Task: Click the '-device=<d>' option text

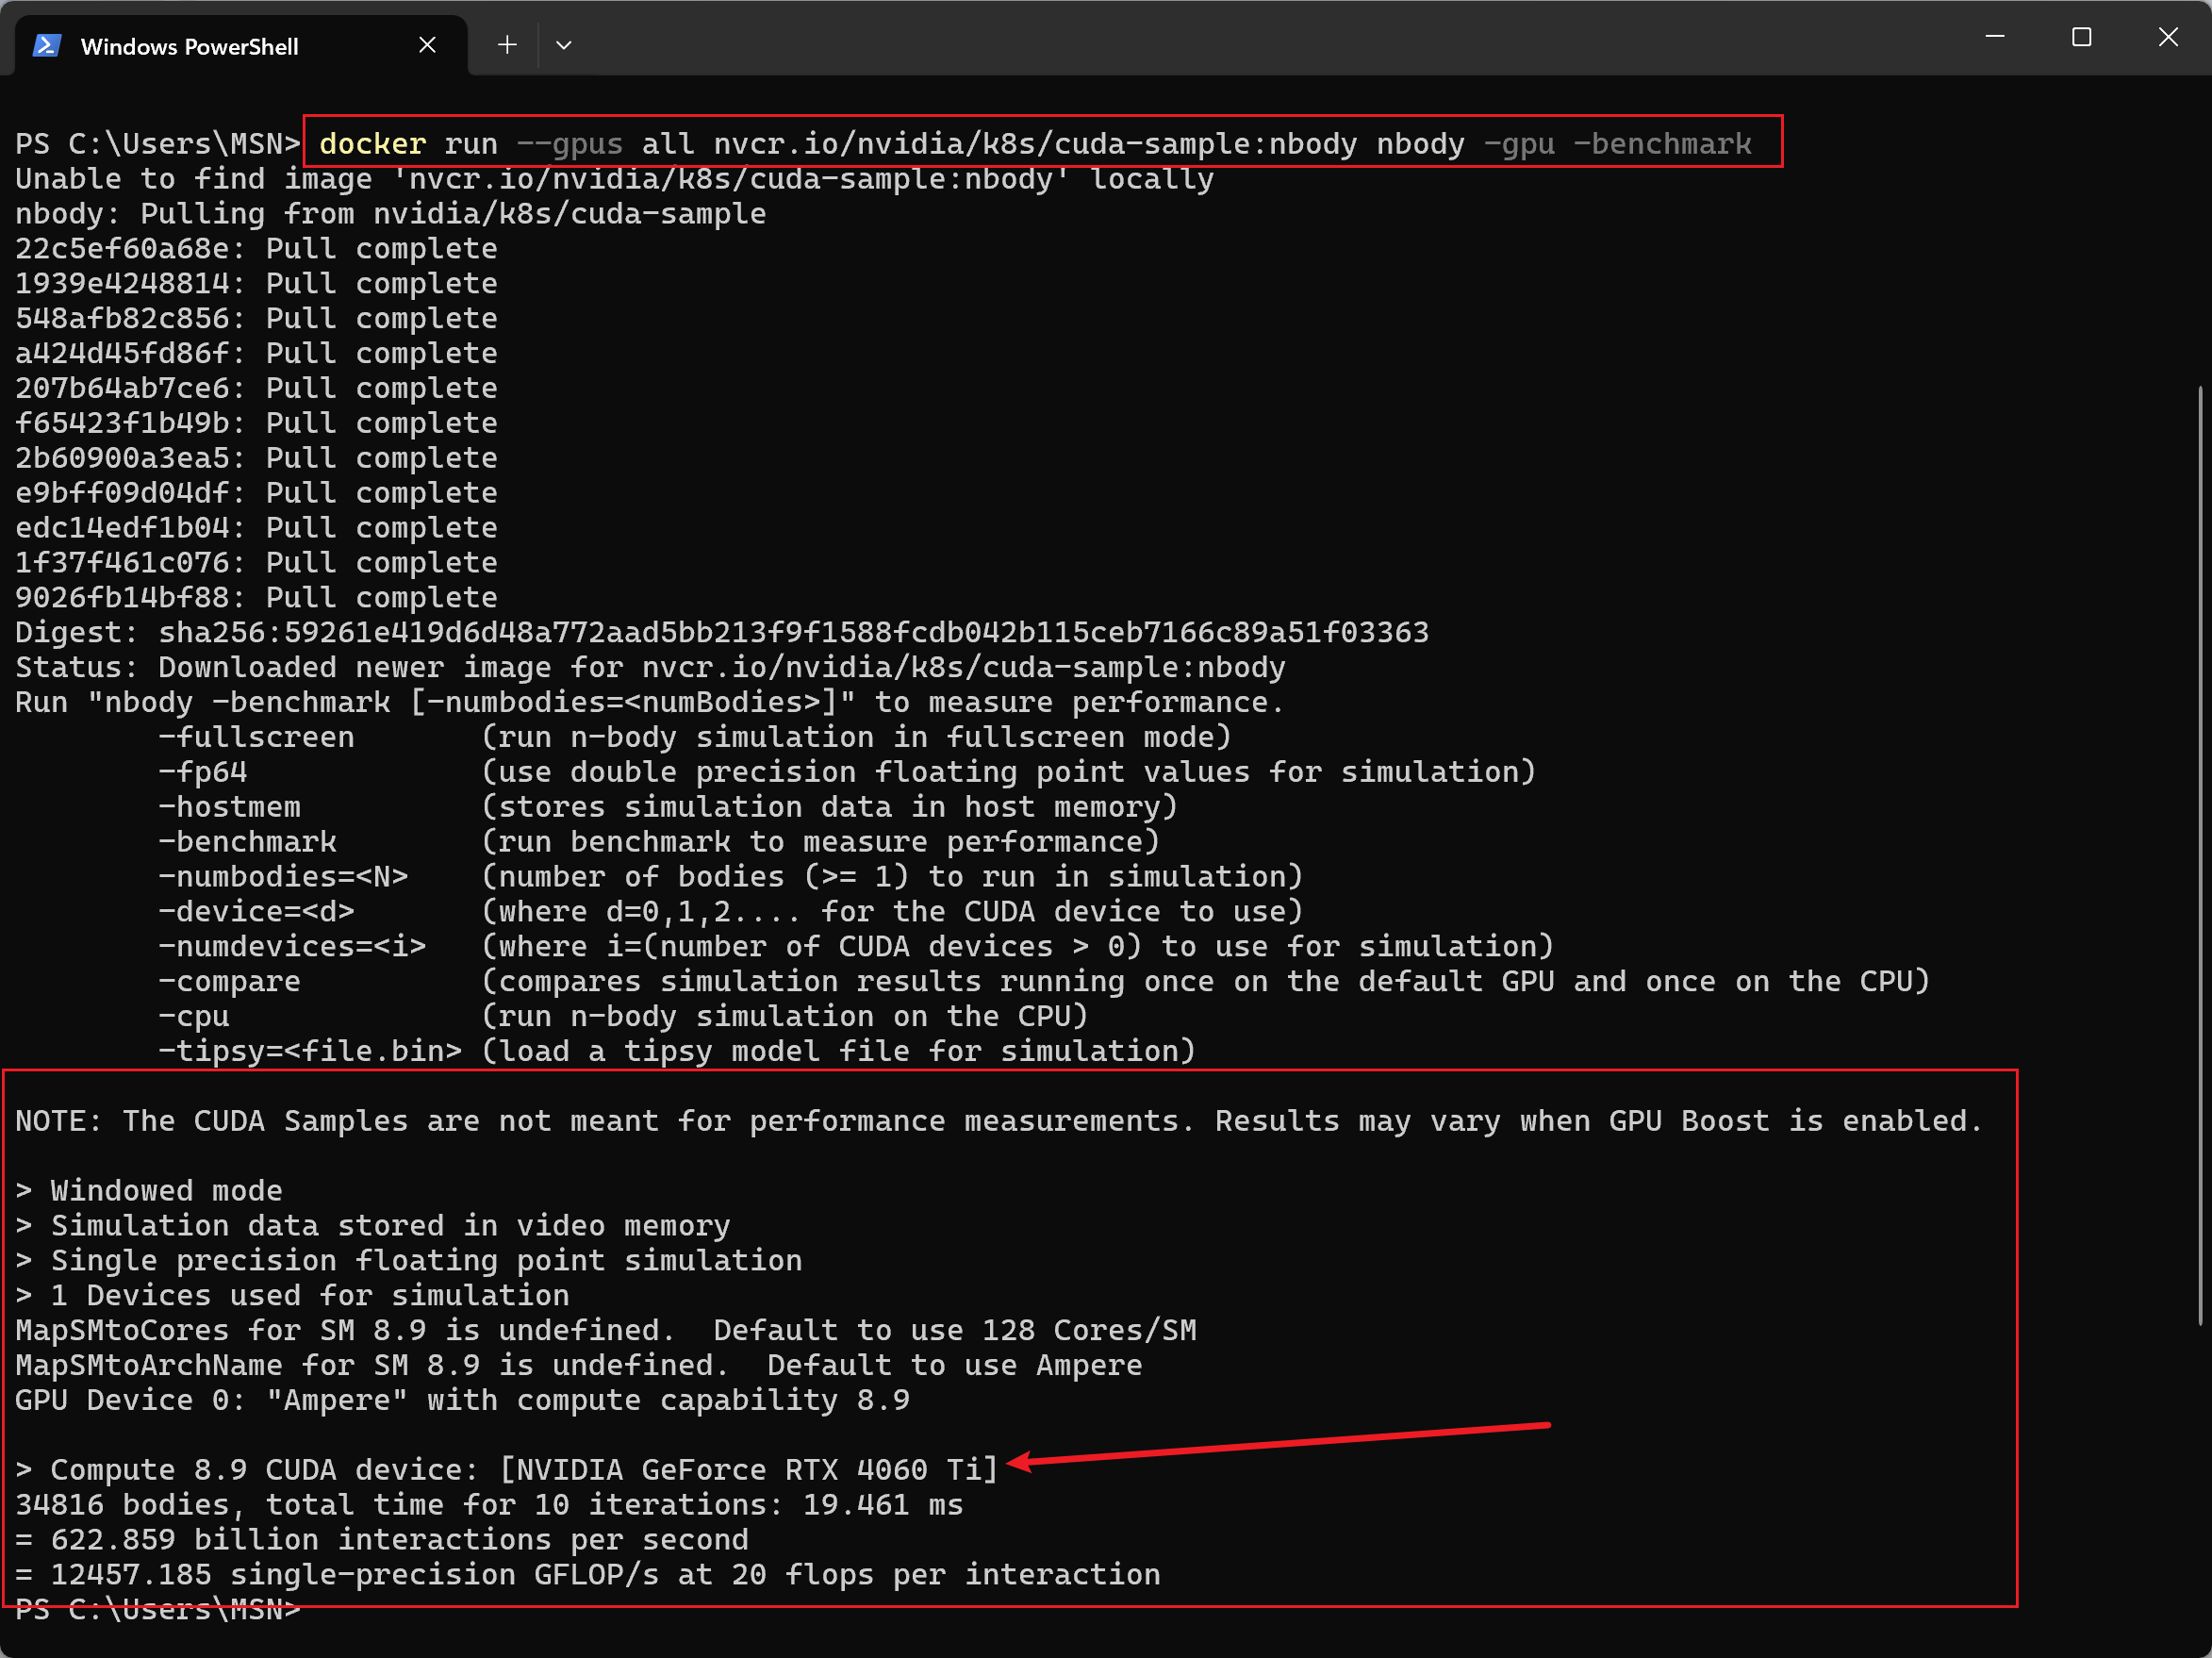Action: click(256, 912)
